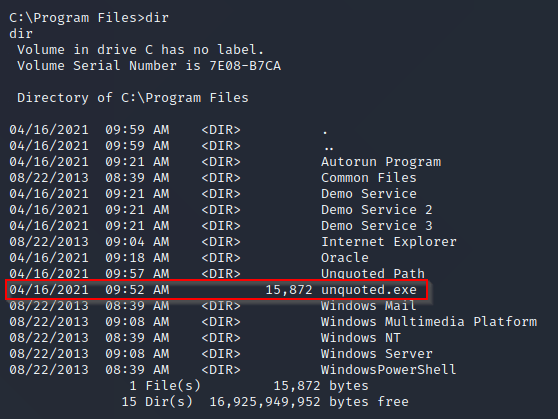Click the 09:52 AM time of unquoted.exe
This screenshot has height=419, width=558.
click(x=137, y=290)
